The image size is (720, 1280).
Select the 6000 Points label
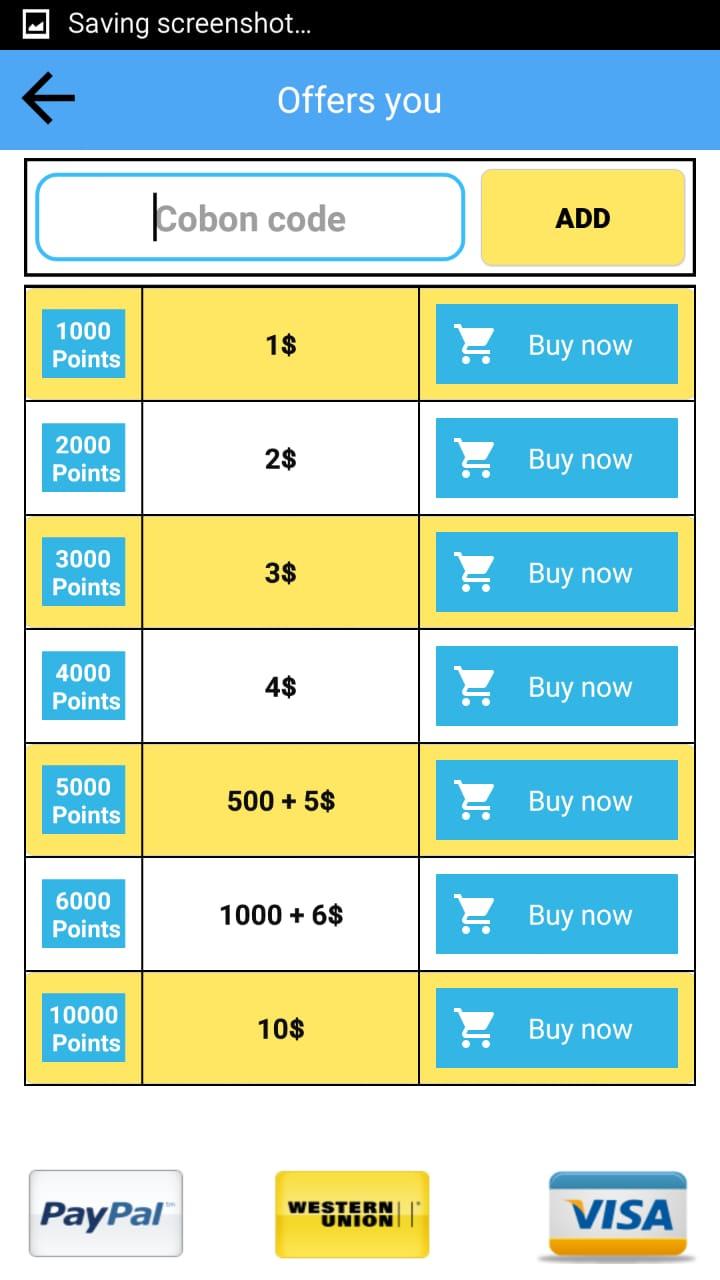[84, 915]
